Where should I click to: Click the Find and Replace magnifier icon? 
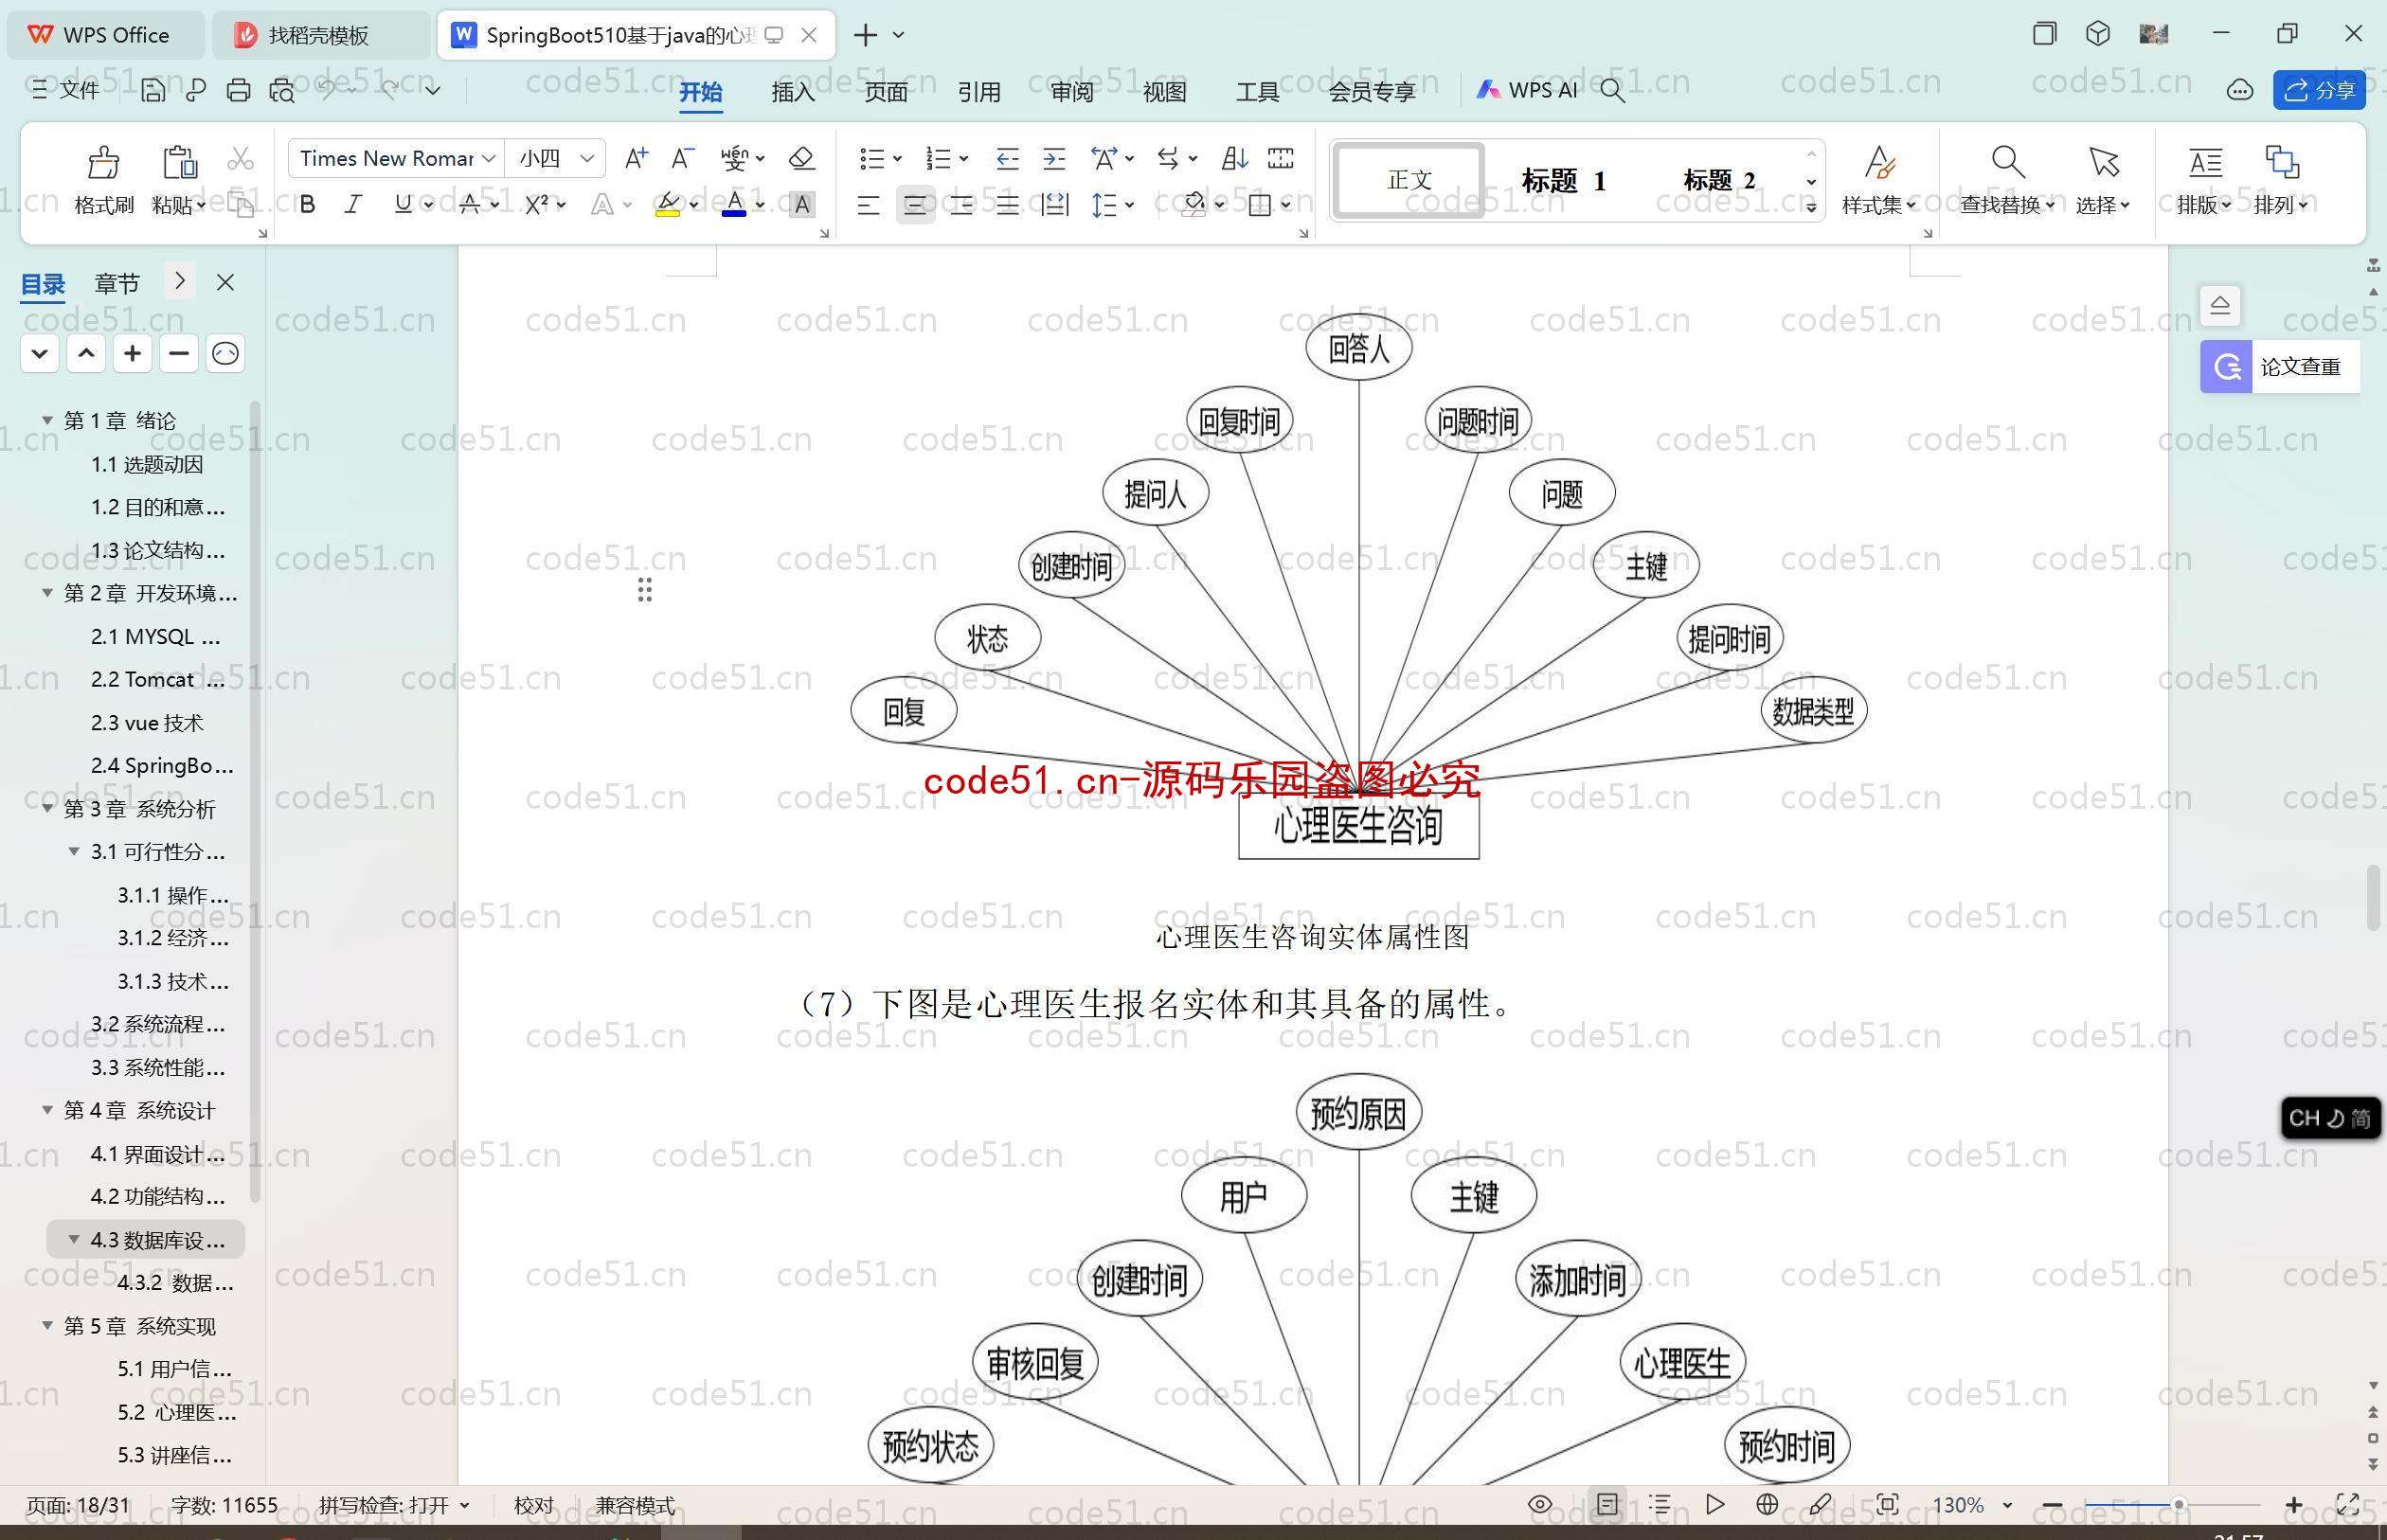pos(2007,162)
